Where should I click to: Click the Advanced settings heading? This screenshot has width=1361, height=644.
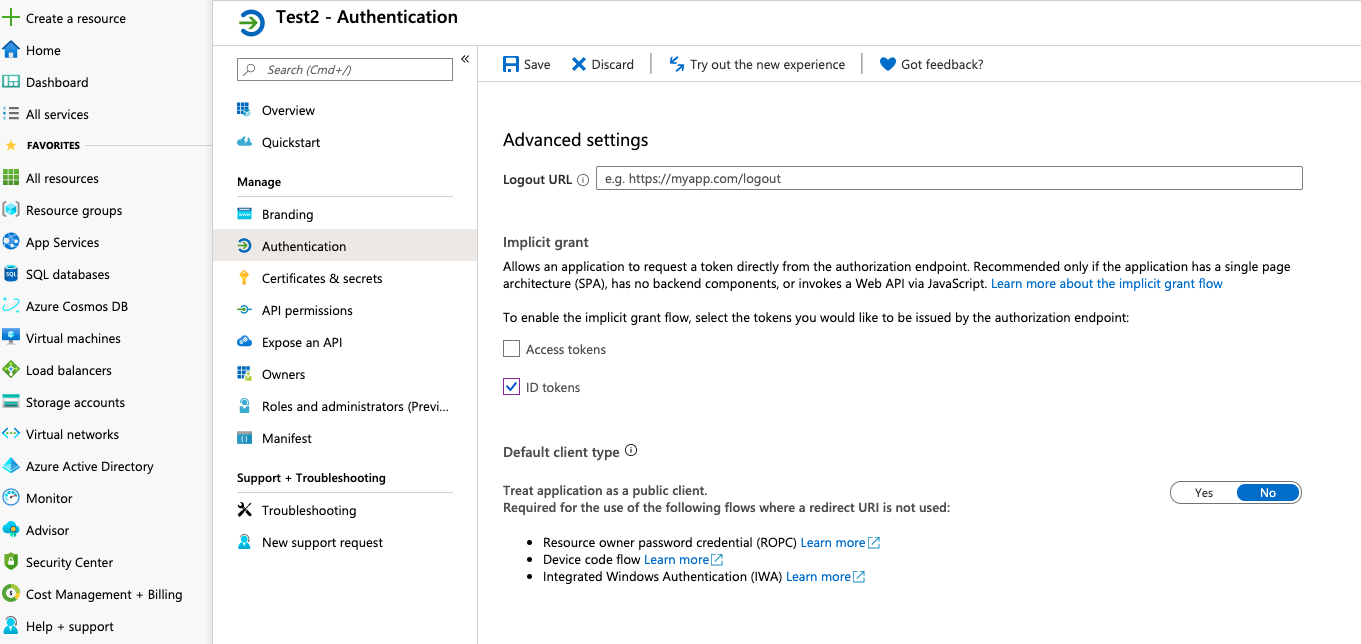(x=576, y=140)
